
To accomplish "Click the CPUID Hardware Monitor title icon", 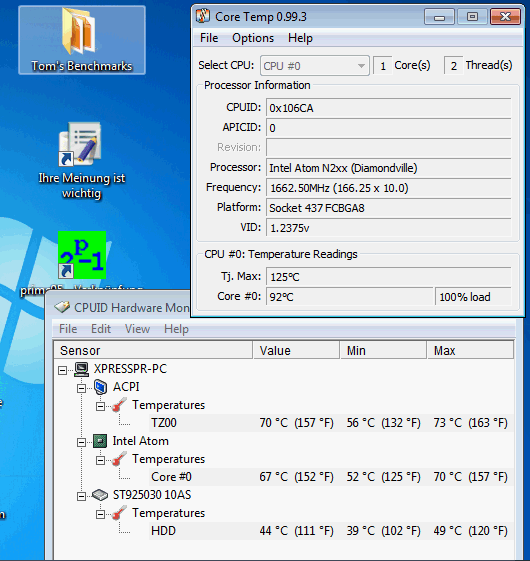I will click(x=62, y=307).
